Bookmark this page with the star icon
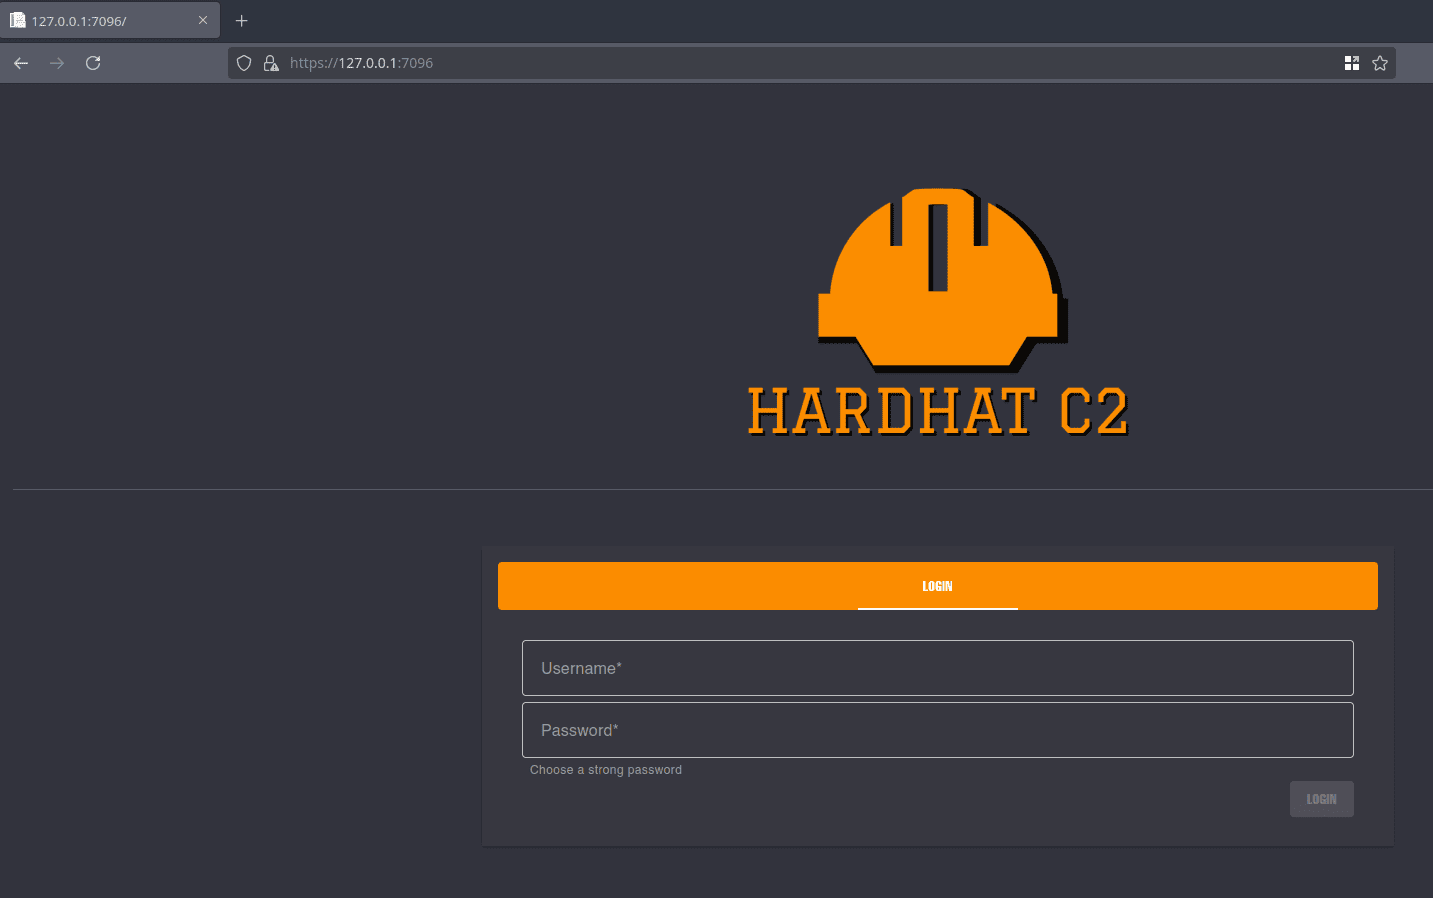The height and width of the screenshot is (898, 1433). pyautogui.click(x=1380, y=63)
